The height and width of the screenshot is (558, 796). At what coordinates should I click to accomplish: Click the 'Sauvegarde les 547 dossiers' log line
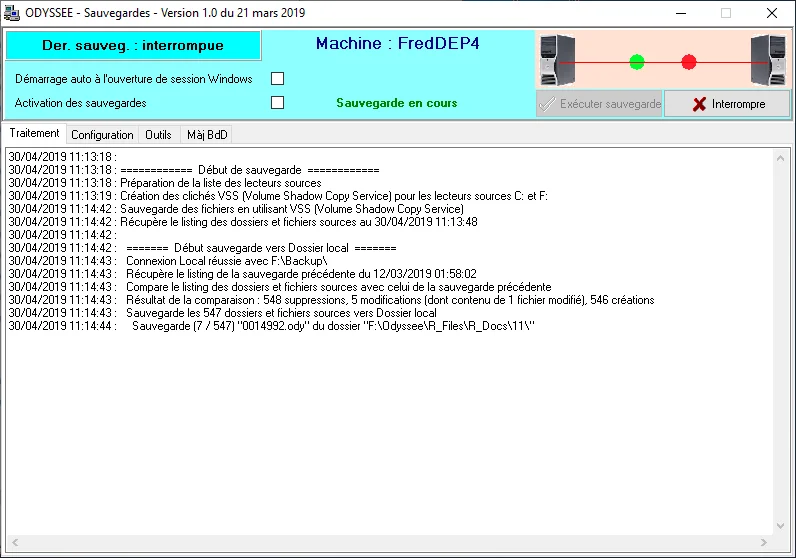pos(222,313)
